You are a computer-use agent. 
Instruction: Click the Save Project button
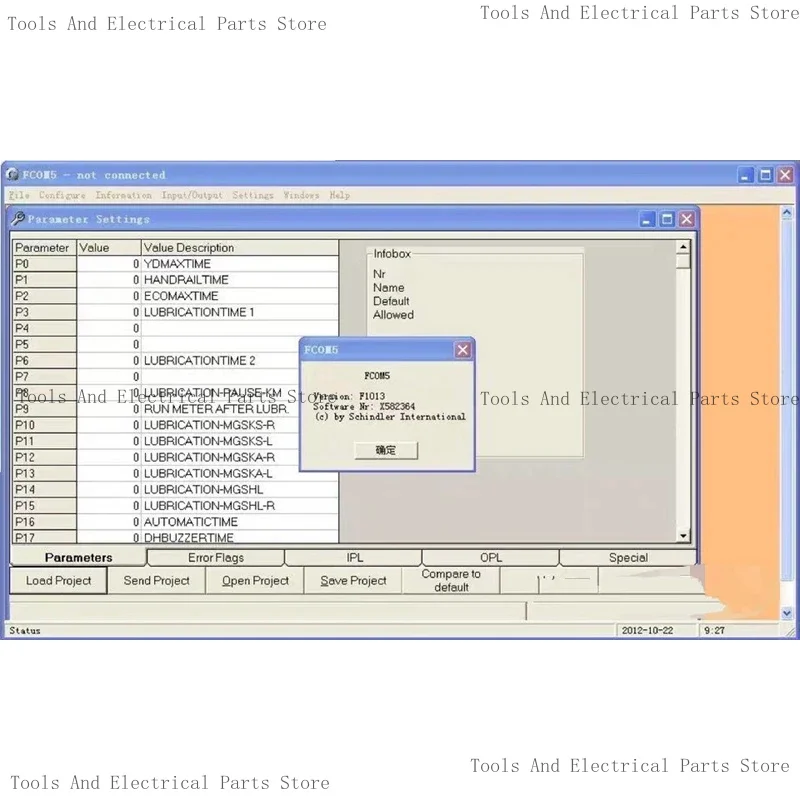click(x=353, y=581)
